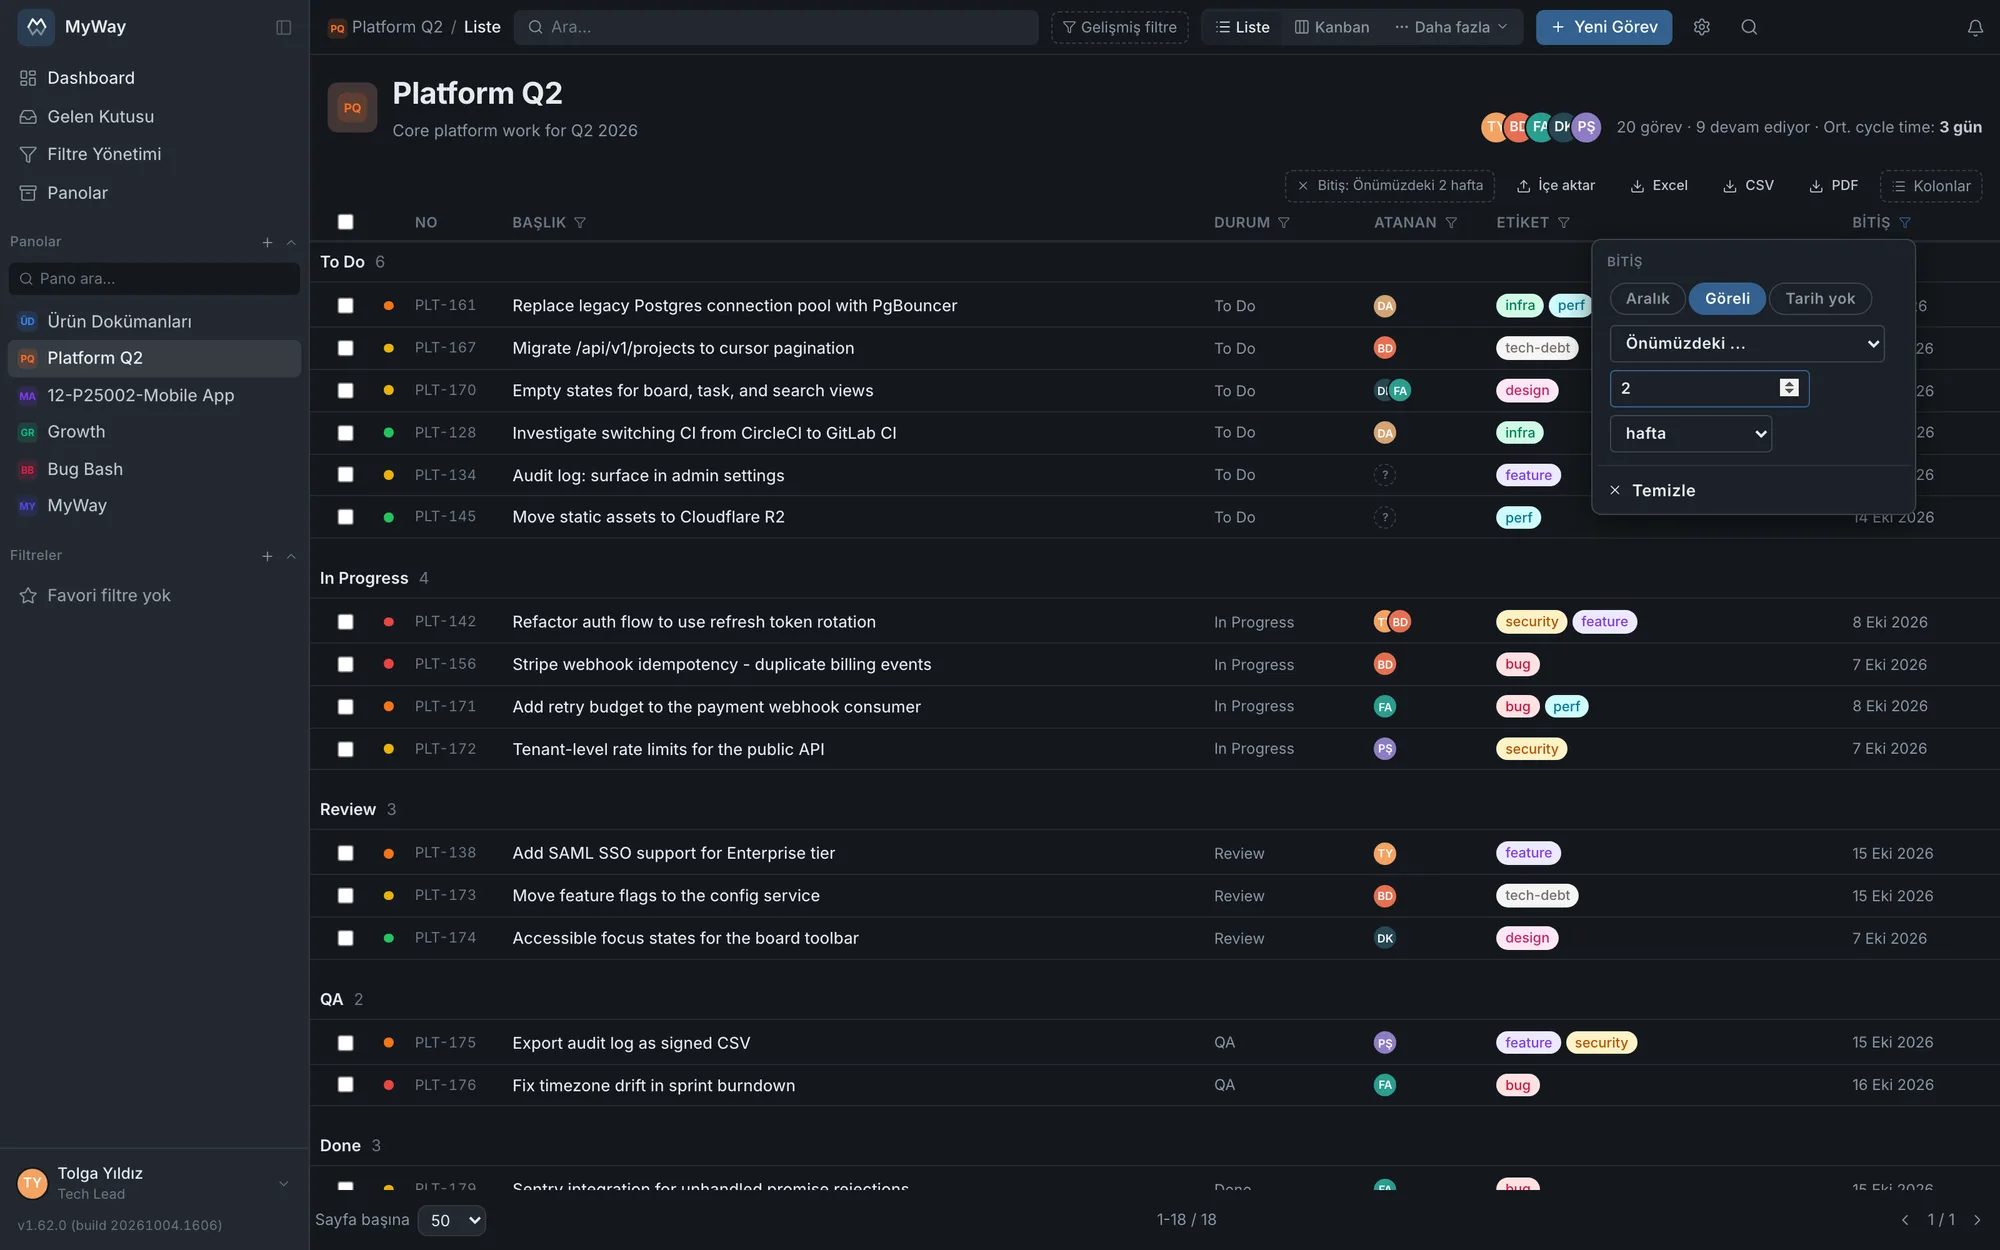
Task: Click the BAŞLIK column filter funnel icon
Action: tap(580, 222)
